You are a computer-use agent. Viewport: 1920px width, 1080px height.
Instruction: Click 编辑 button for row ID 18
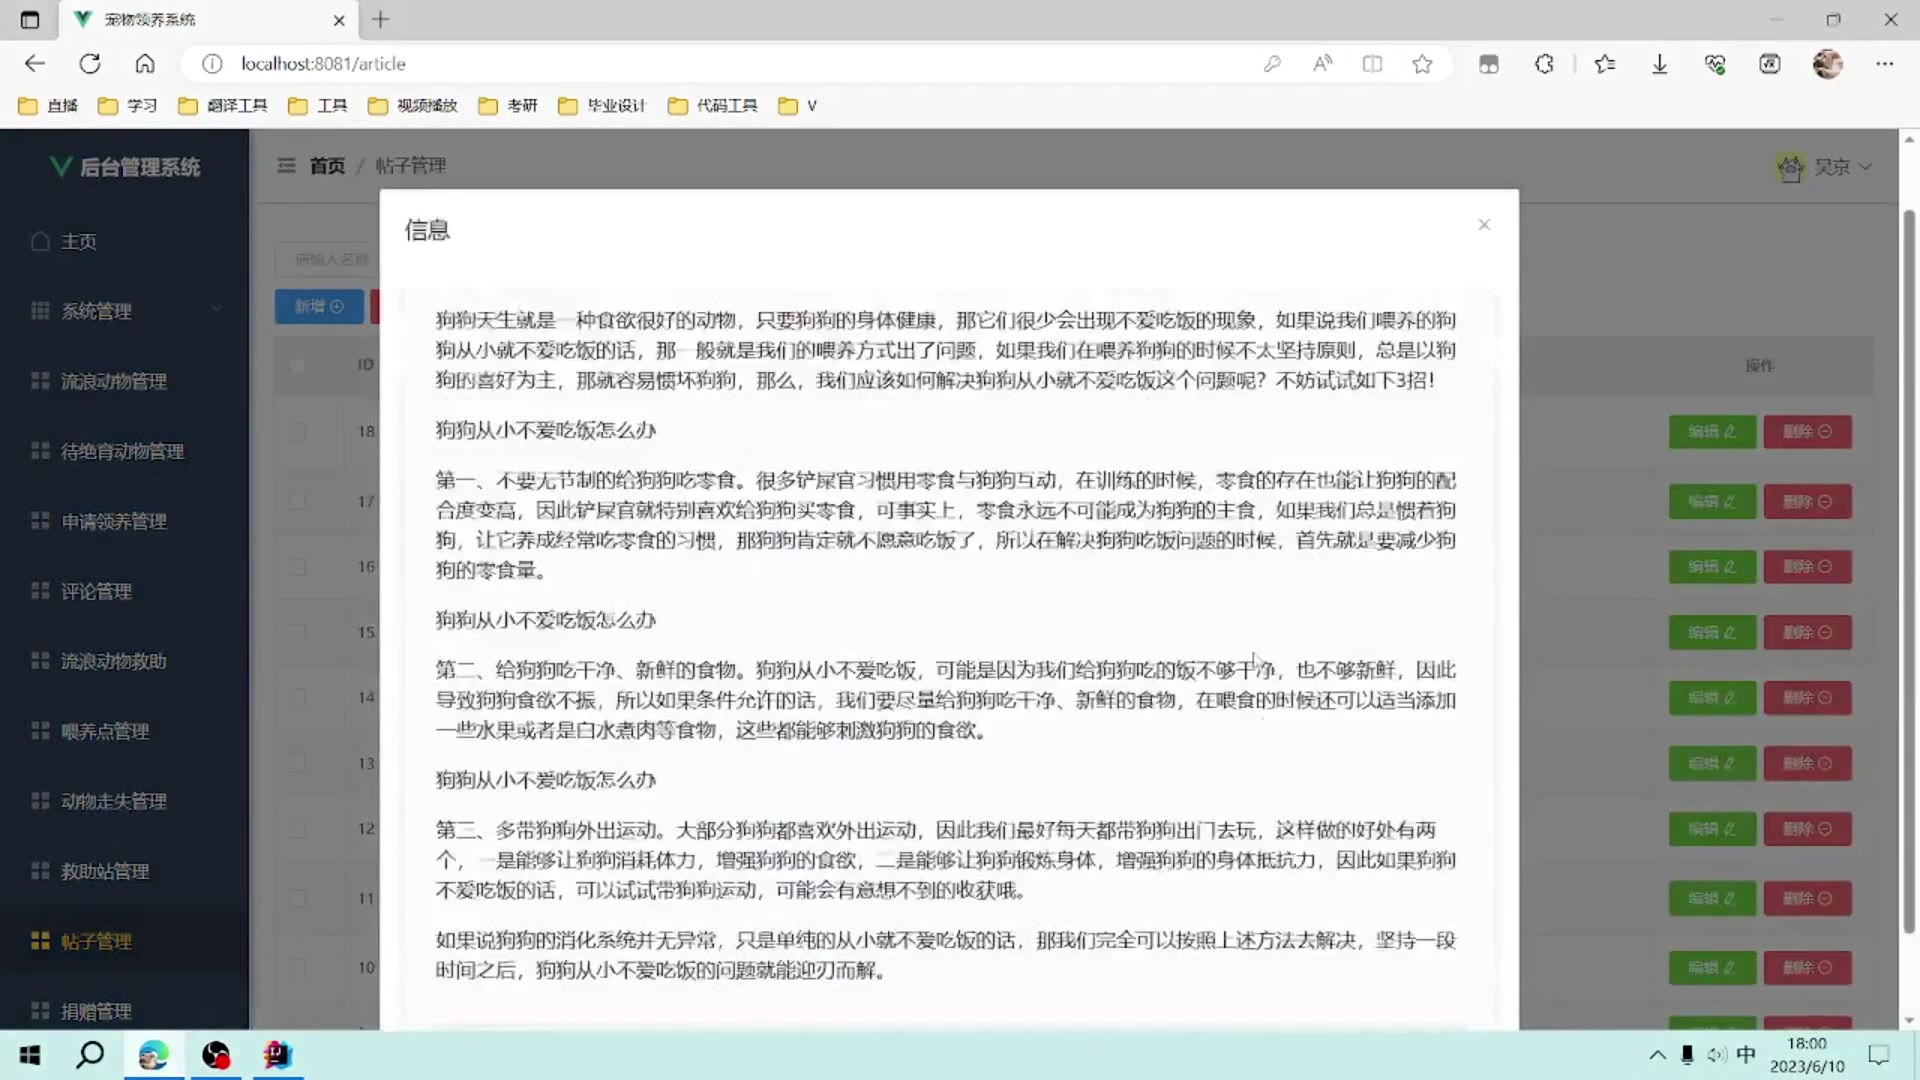point(1712,432)
